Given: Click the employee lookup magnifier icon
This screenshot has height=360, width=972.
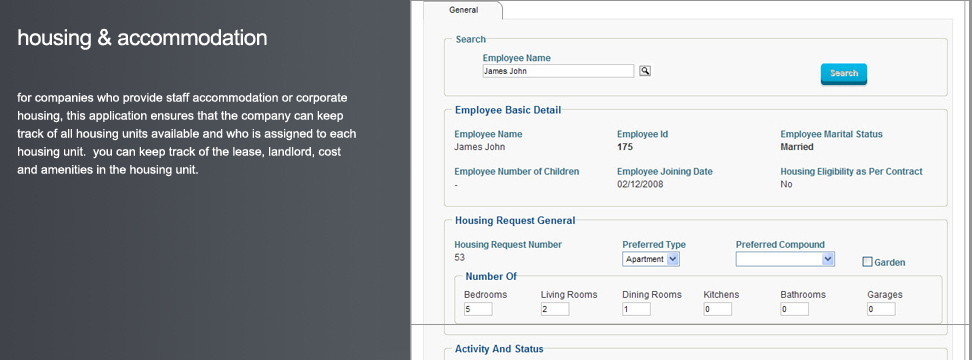Looking at the screenshot, I should pyautogui.click(x=645, y=71).
